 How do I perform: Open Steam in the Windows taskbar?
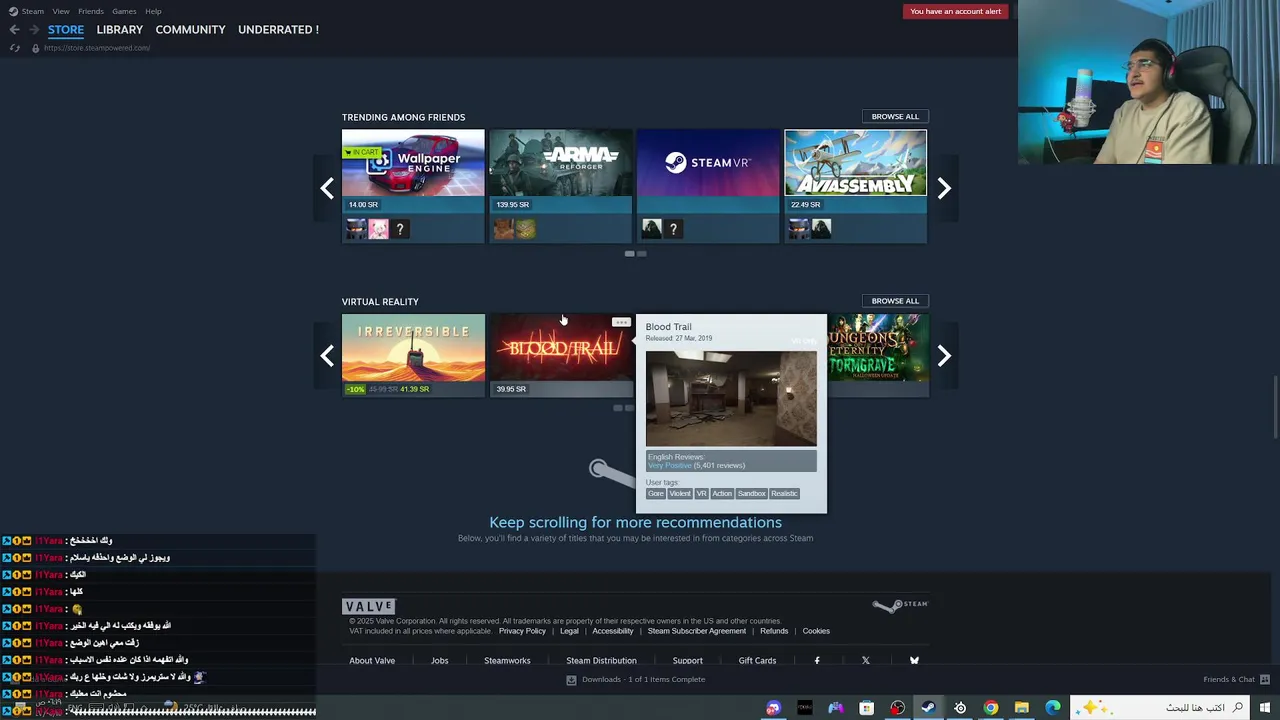[929, 708]
